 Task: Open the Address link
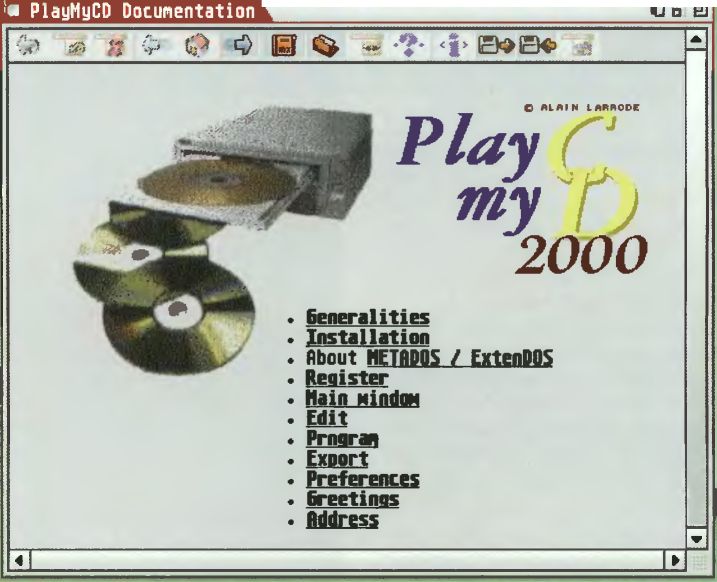tap(342, 519)
